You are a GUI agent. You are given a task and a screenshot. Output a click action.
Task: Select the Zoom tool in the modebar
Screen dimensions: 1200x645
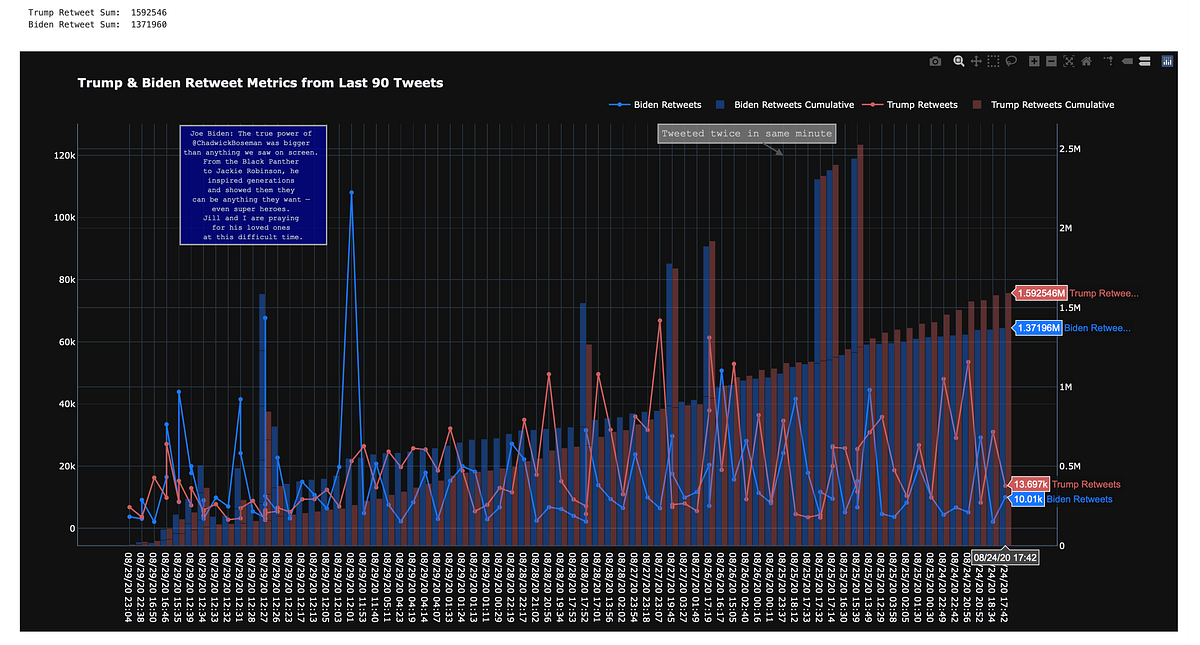tap(958, 61)
